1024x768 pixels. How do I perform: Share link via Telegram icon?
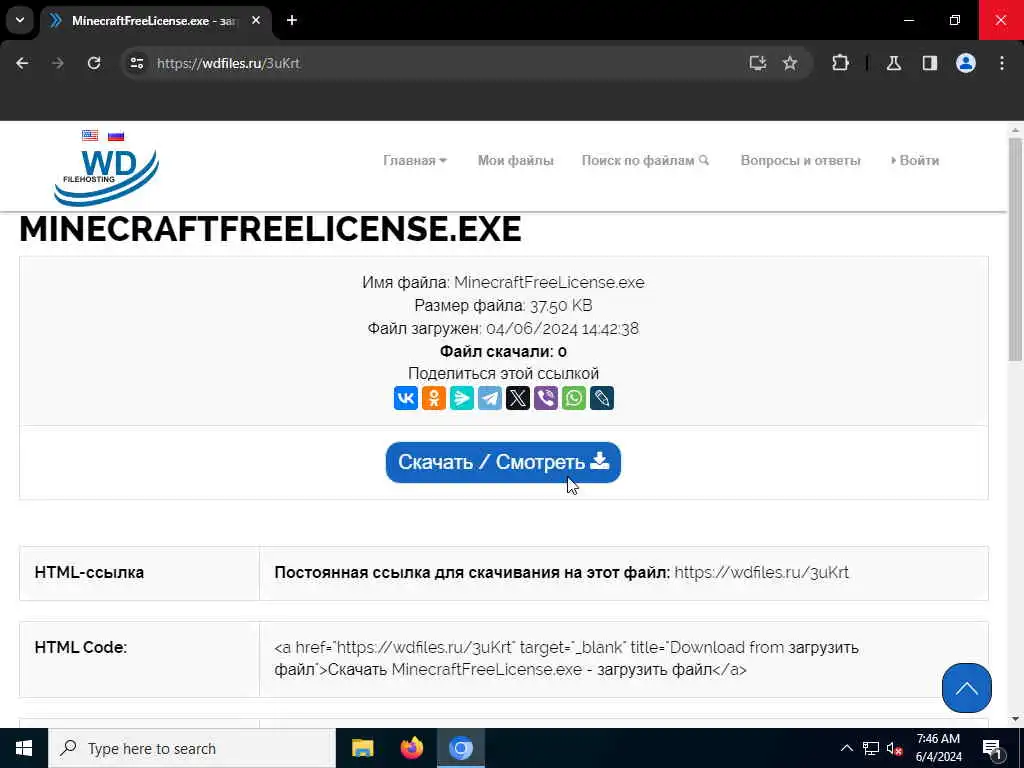pos(490,398)
